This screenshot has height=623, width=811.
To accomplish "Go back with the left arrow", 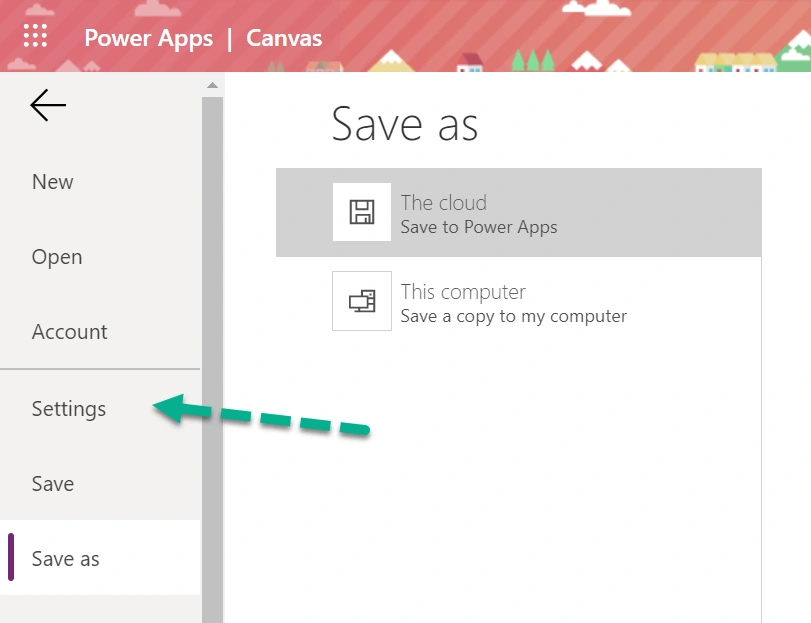I will tap(48, 105).
